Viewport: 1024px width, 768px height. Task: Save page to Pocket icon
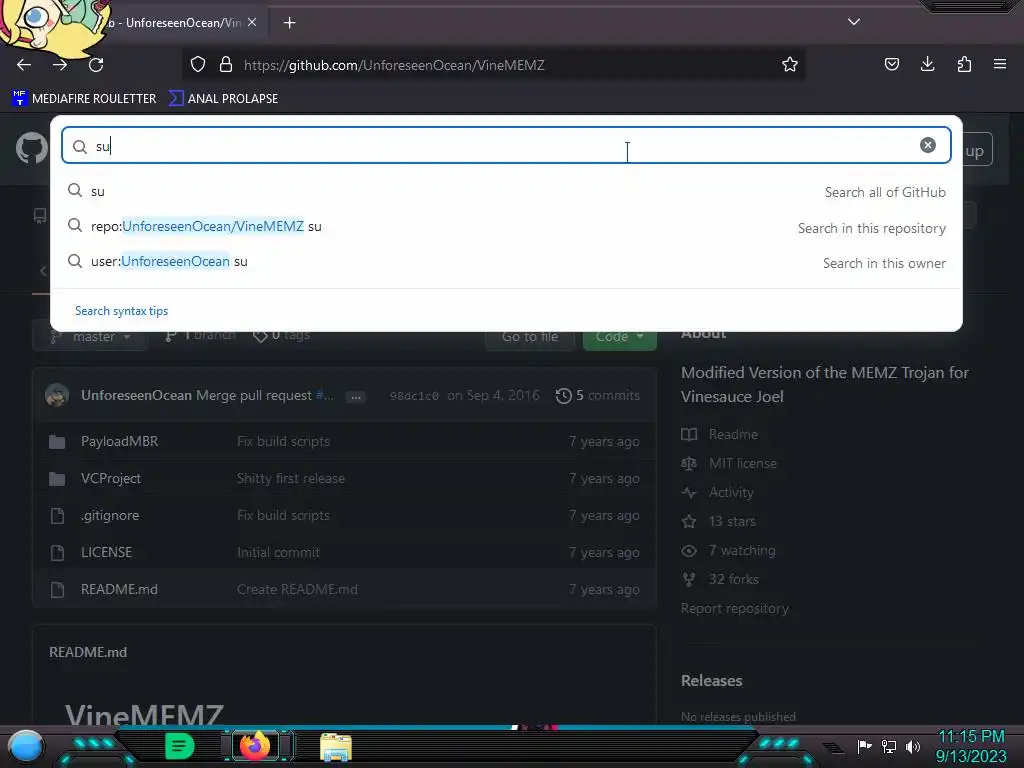(x=892, y=64)
